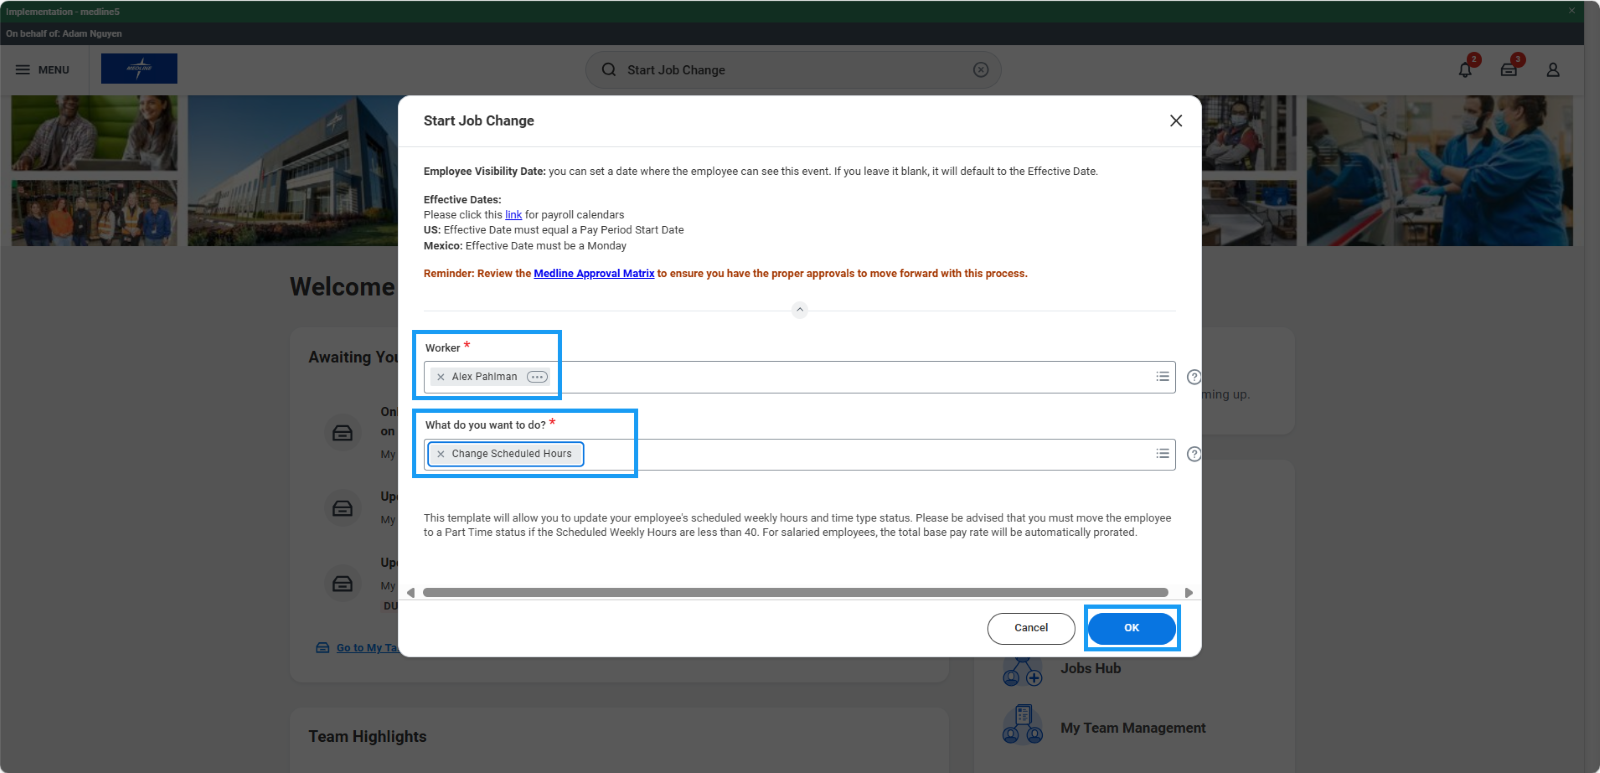Viewport: 1600px width, 773px height.
Task: Remove Alex Pahlman from Worker field
Action: [x=441, y=377]
